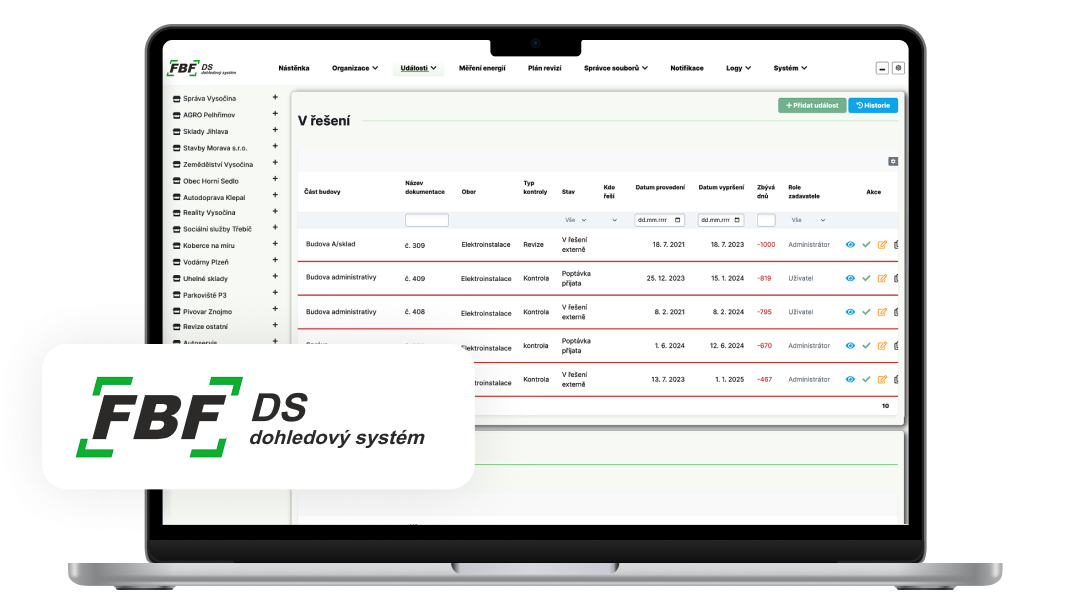The image size is (1072, 616).
Task: Click the AGRO Pelhřimov organization icon
Action: (x=176, y=116)
